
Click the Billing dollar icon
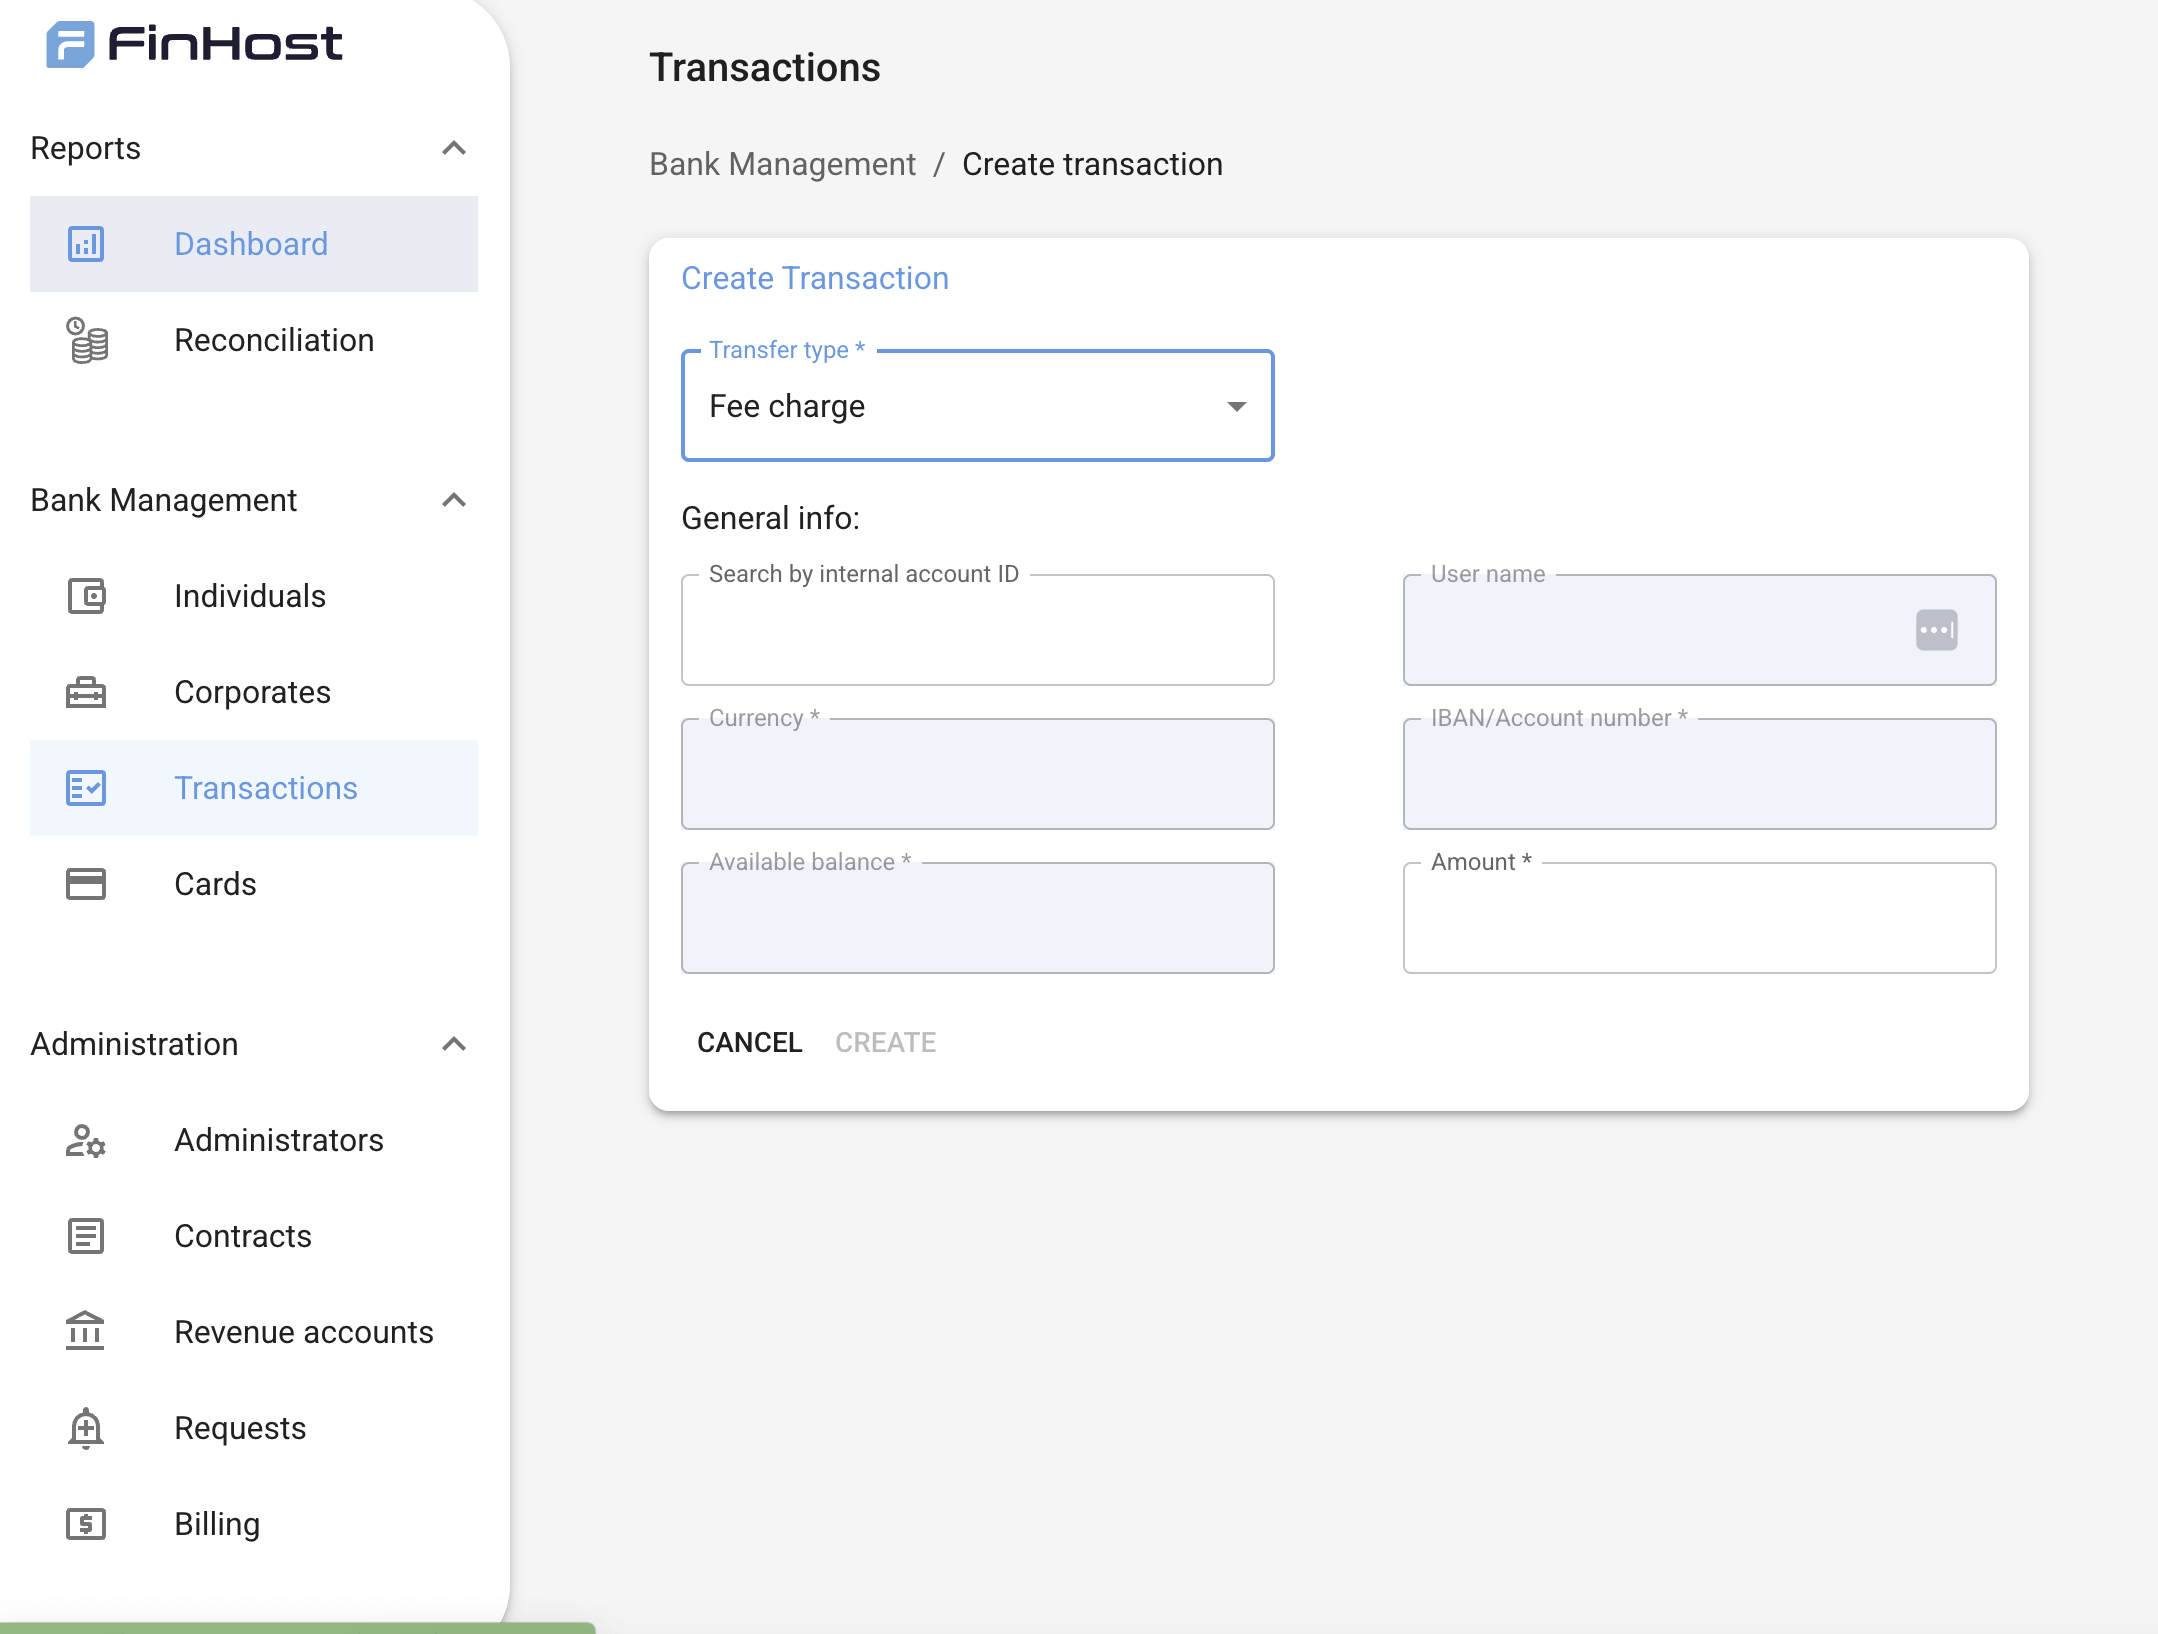point(86,1523)
